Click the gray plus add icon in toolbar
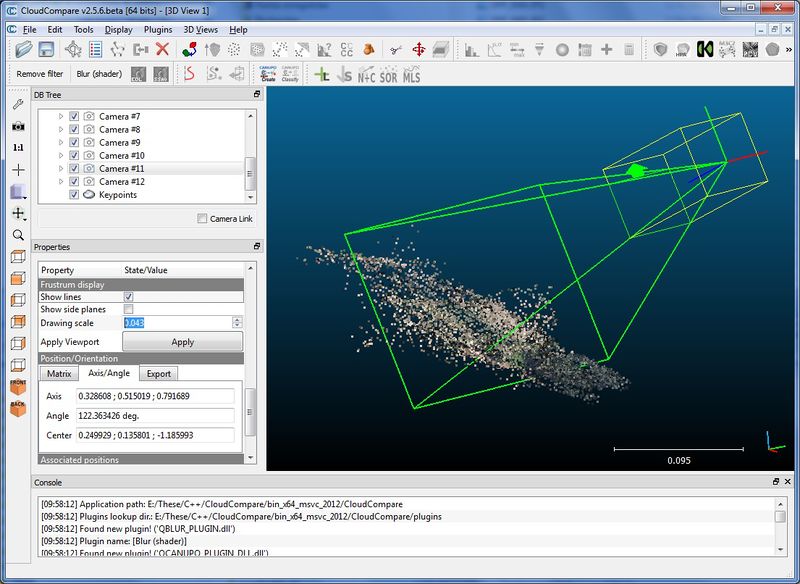 (x=607, y=49)
